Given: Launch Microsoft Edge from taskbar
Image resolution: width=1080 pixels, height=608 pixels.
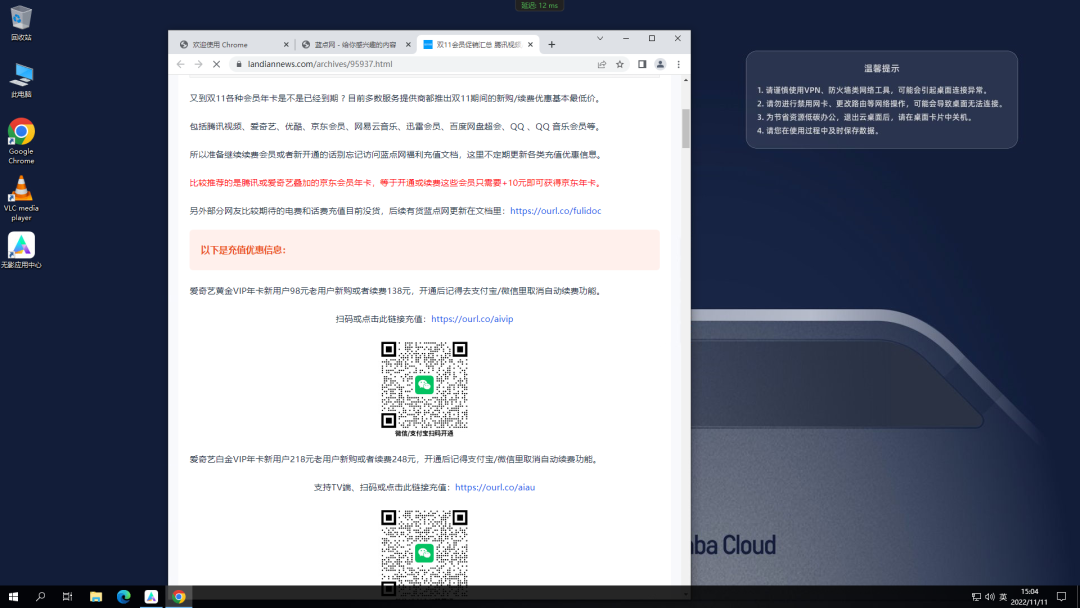Looking at the screenshot, I should coord(123,597).
